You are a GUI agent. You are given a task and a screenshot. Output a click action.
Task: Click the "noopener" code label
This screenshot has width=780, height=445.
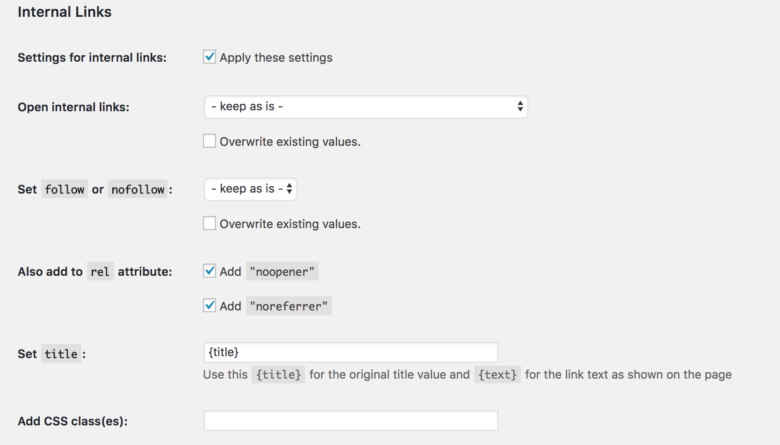pos(282,271)
